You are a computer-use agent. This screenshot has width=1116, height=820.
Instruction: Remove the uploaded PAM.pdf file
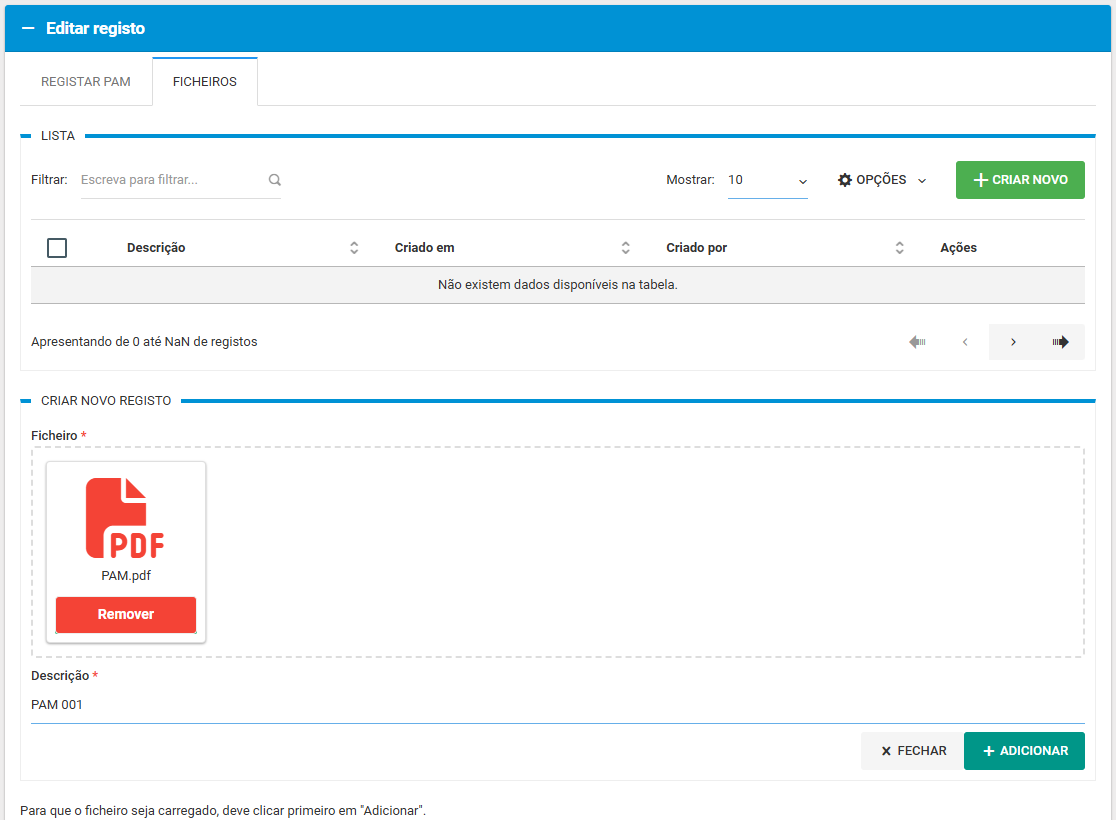pos(126,615)
